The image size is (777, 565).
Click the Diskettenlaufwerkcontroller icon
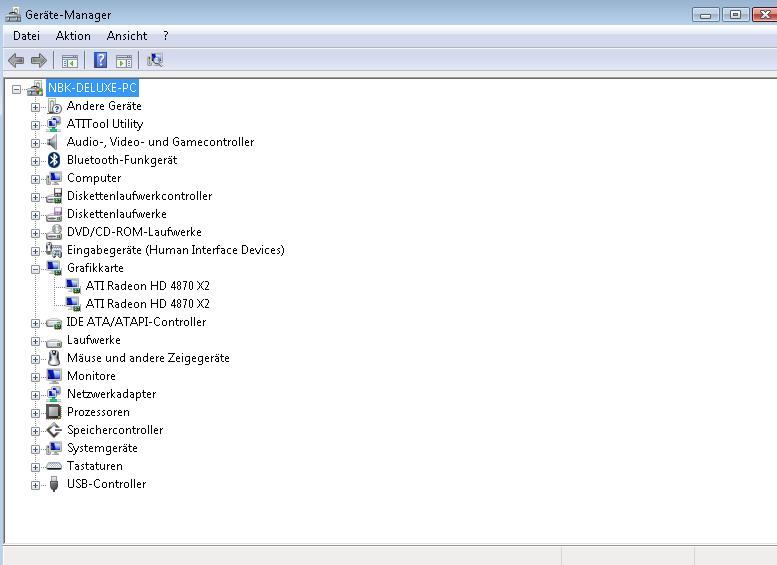click(54, 196)
